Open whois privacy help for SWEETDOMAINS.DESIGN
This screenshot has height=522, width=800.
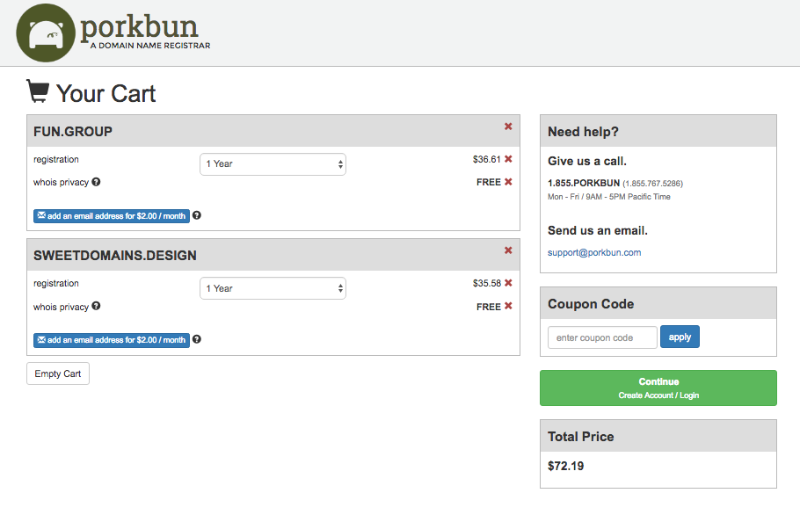pyautogui.click(x=96, y=306)
